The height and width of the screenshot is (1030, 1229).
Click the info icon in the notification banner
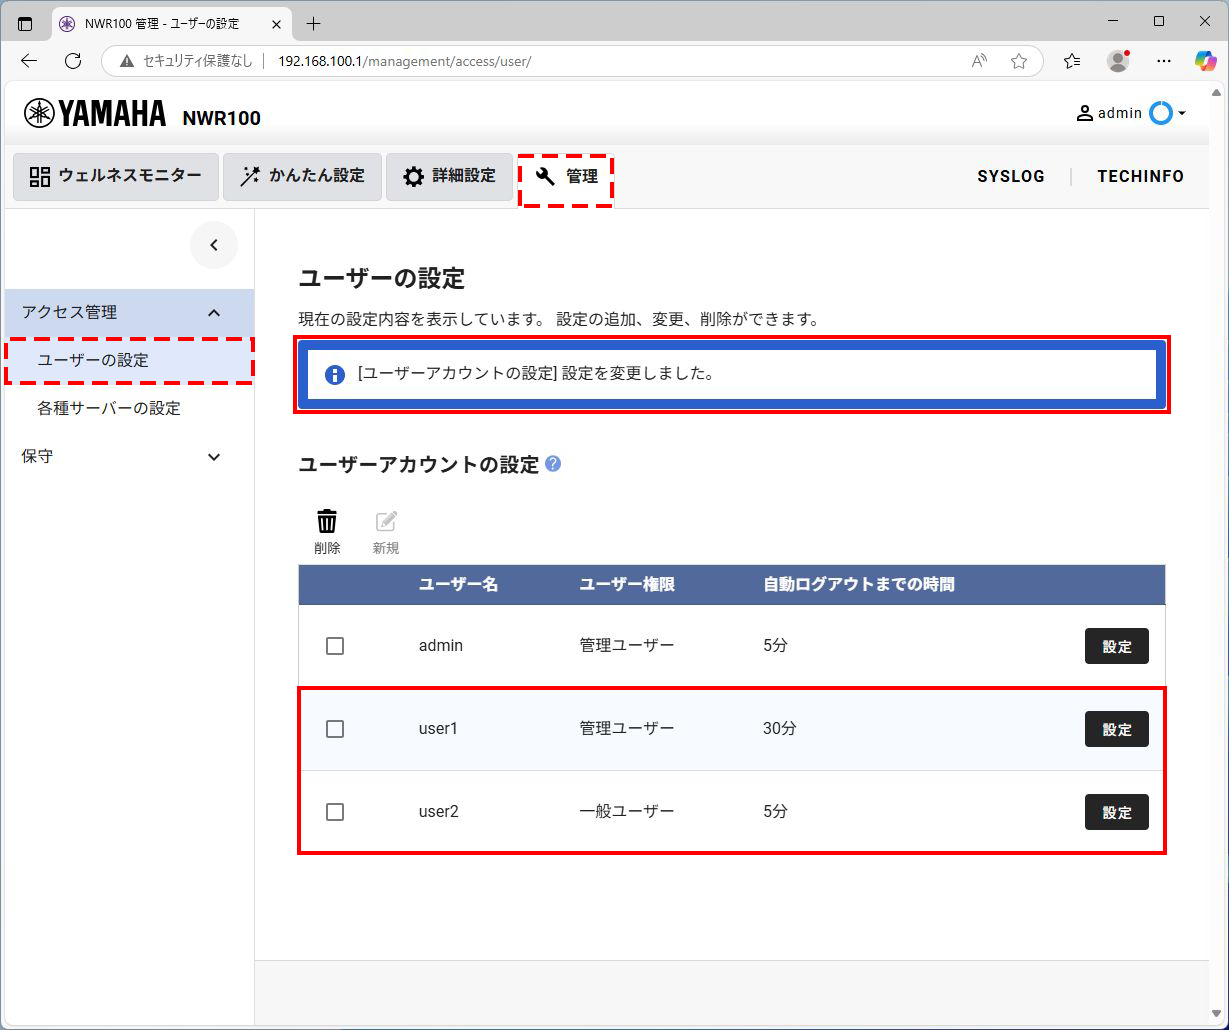tap(334, 375)
